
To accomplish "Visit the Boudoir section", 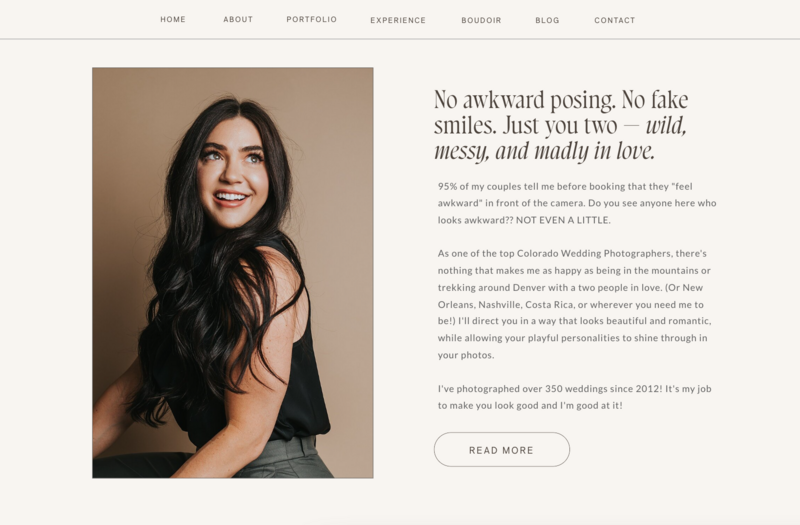I will [x=481, y=20].
